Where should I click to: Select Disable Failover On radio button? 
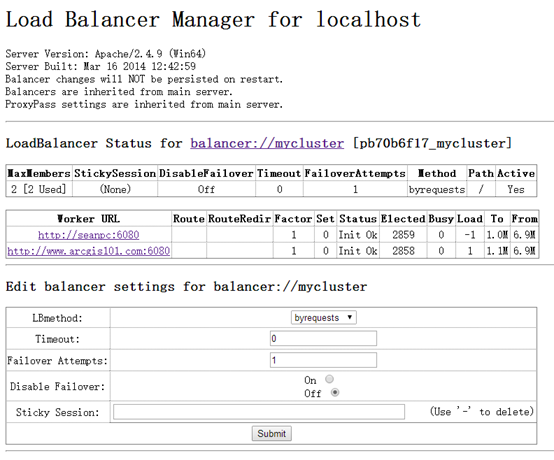click(329, 379)
